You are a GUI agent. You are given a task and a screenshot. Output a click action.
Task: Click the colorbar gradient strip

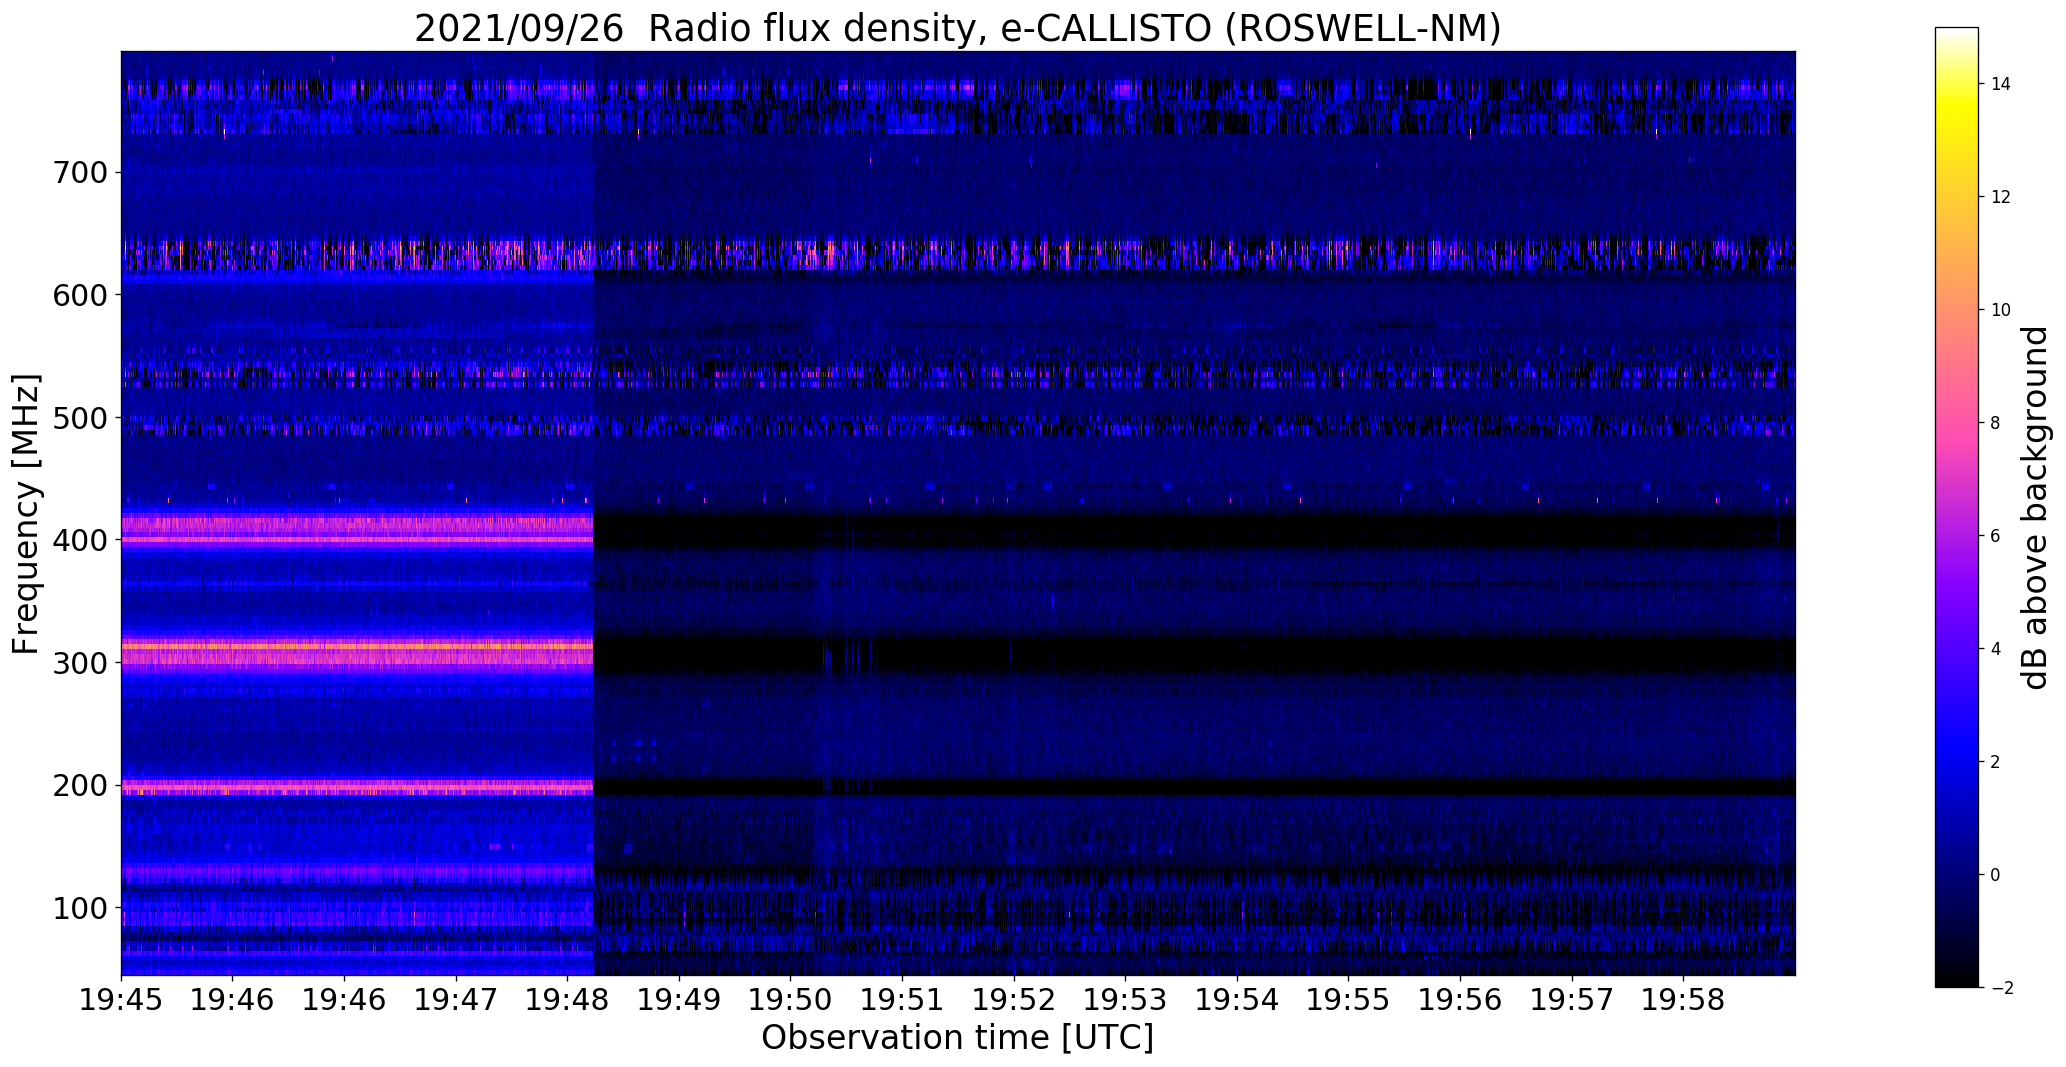[1957, 507]
